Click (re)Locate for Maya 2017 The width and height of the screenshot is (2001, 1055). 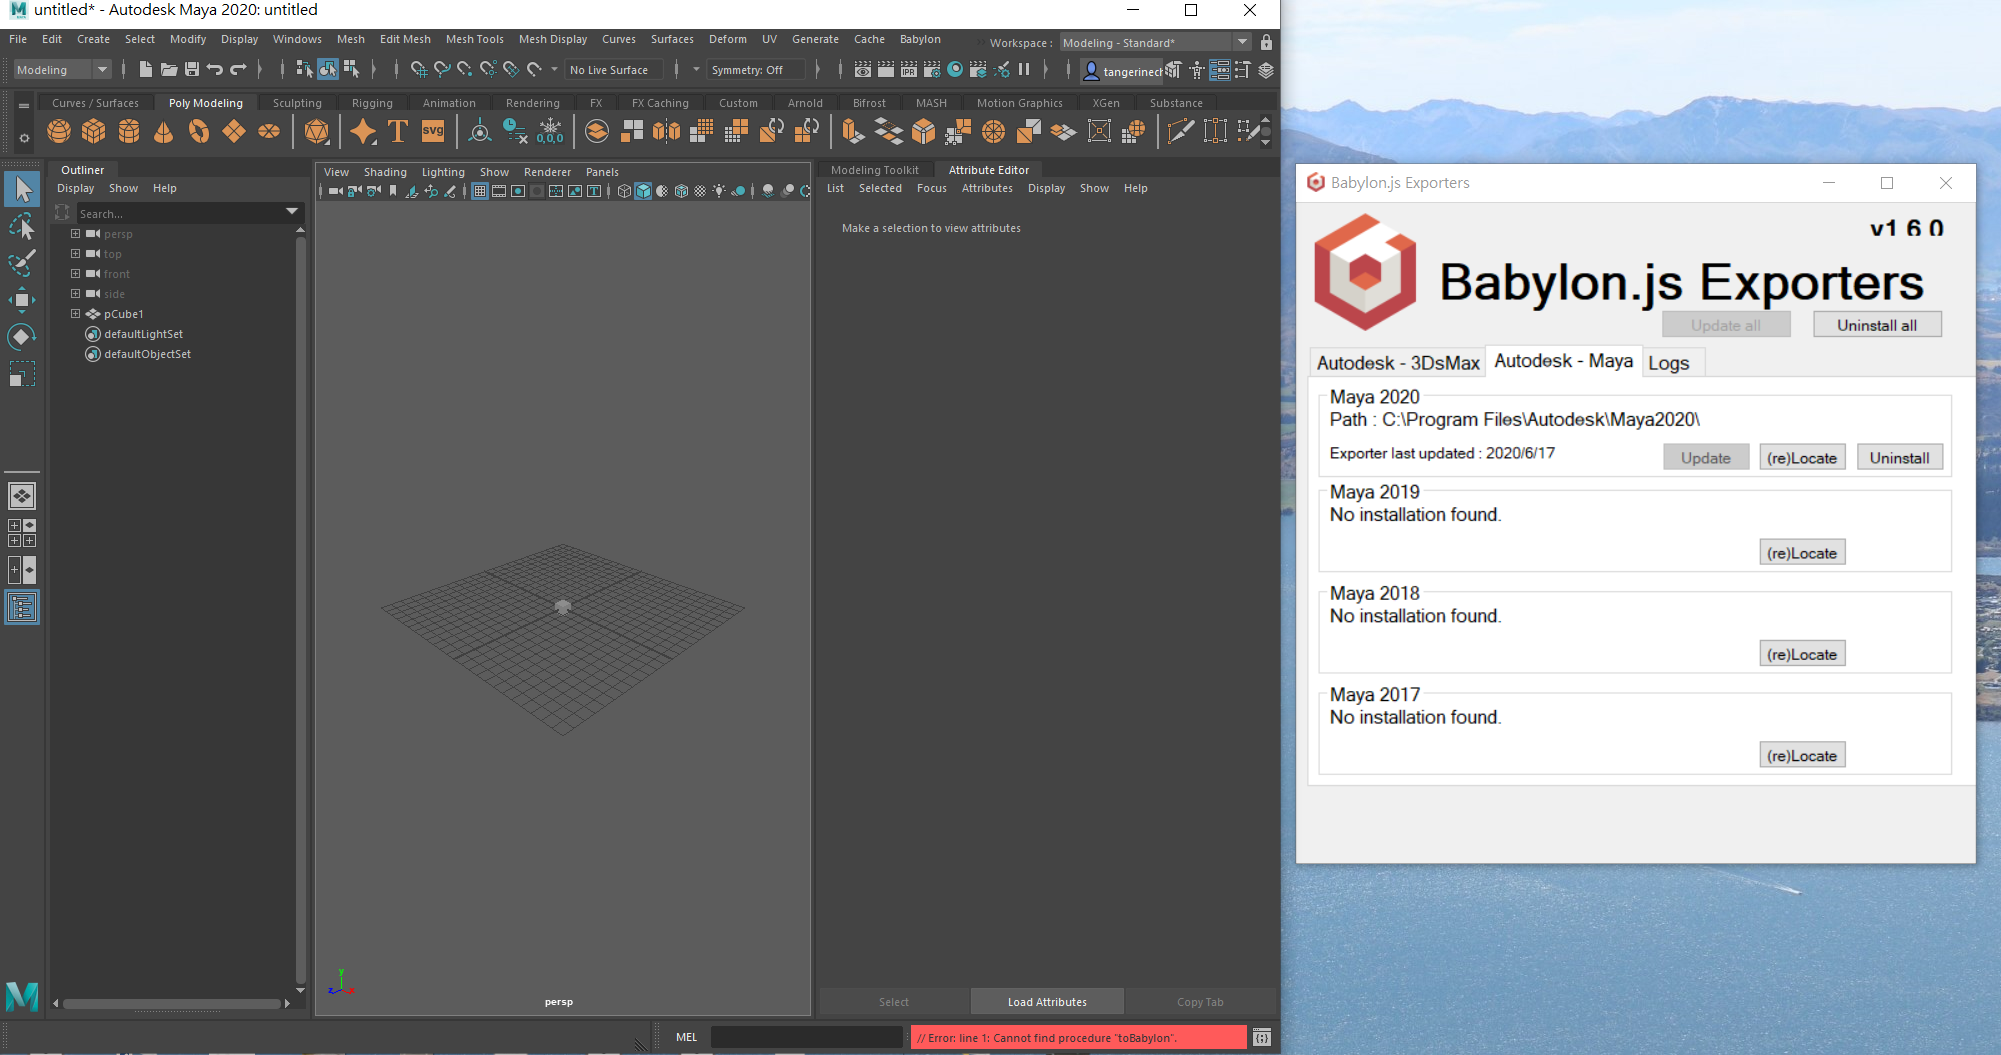click(x=1802, y=755)
